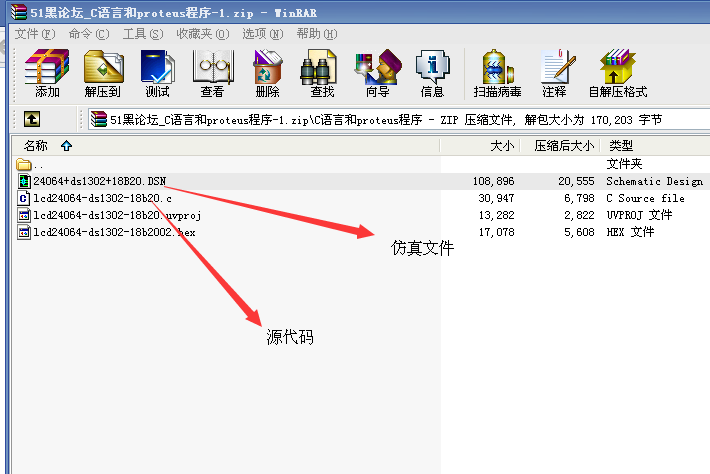Click the archive icon in address bar
Image resolution: width=710 pixels, height=474 pixels.
[x=99, y=120]
